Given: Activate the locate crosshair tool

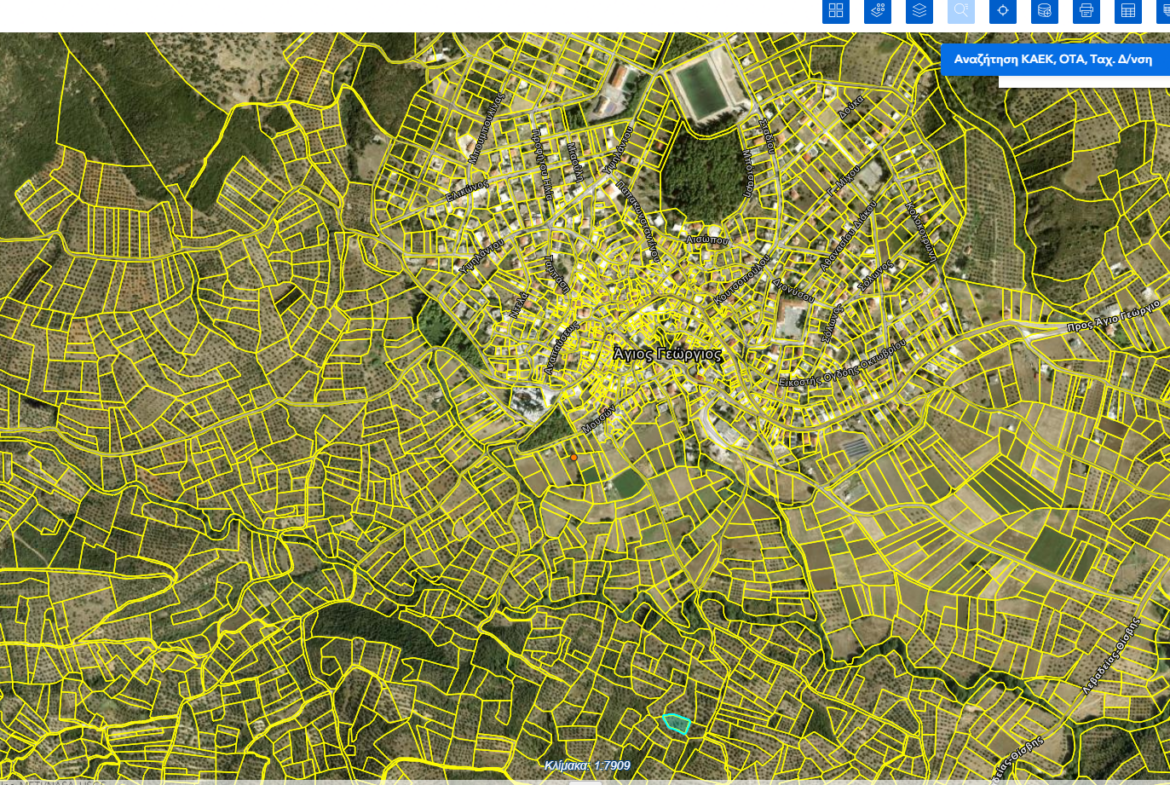Looking at the screenshot, I should tap(1003, 10).
